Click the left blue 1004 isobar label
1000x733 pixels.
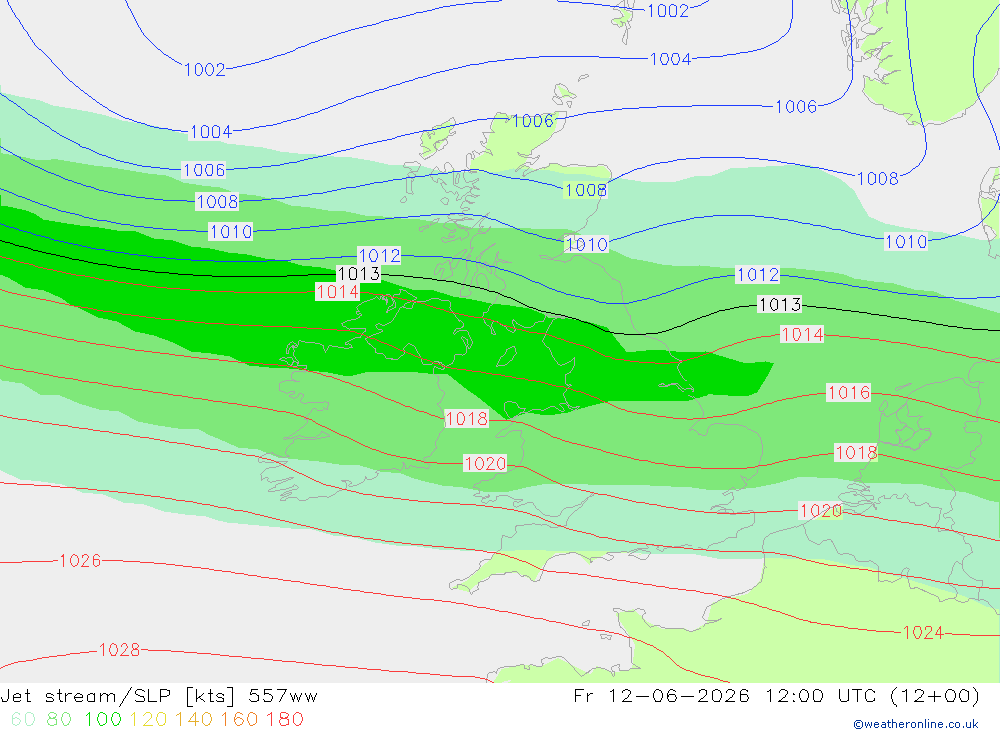[x=210, y=132]
